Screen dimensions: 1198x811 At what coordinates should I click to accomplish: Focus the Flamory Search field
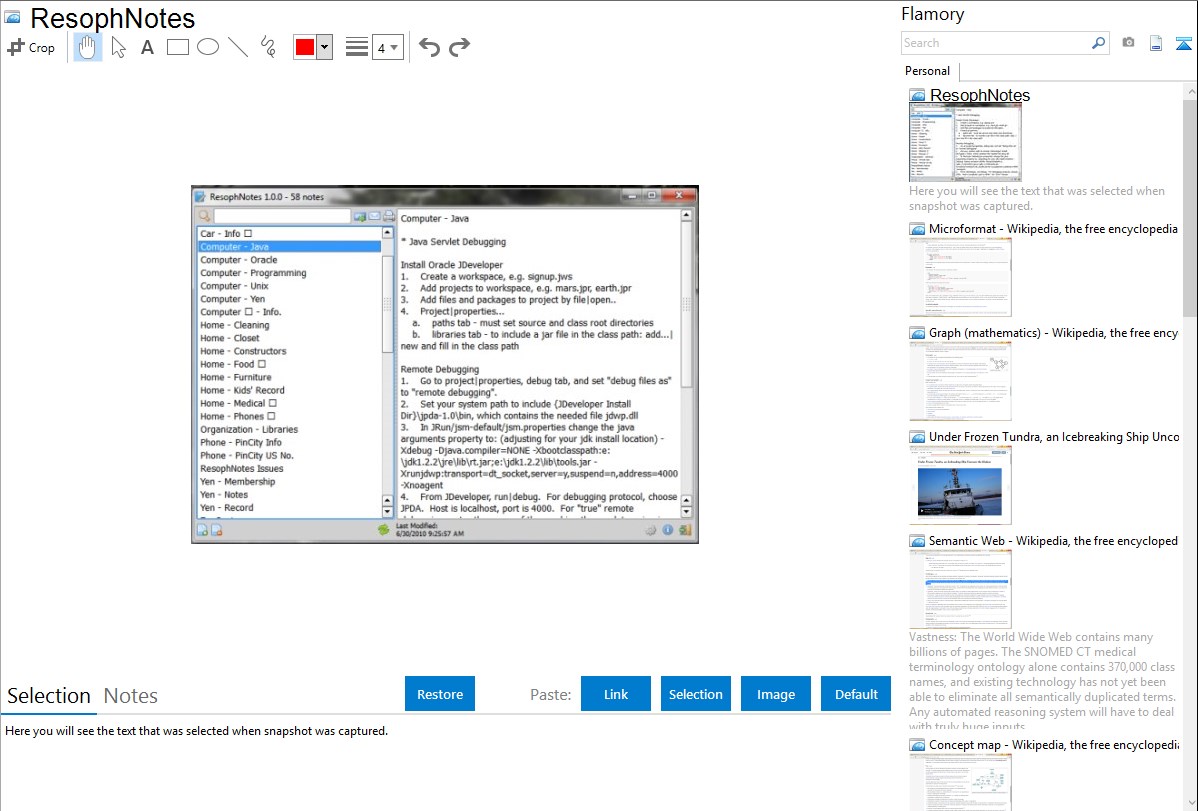pos(996,43)
